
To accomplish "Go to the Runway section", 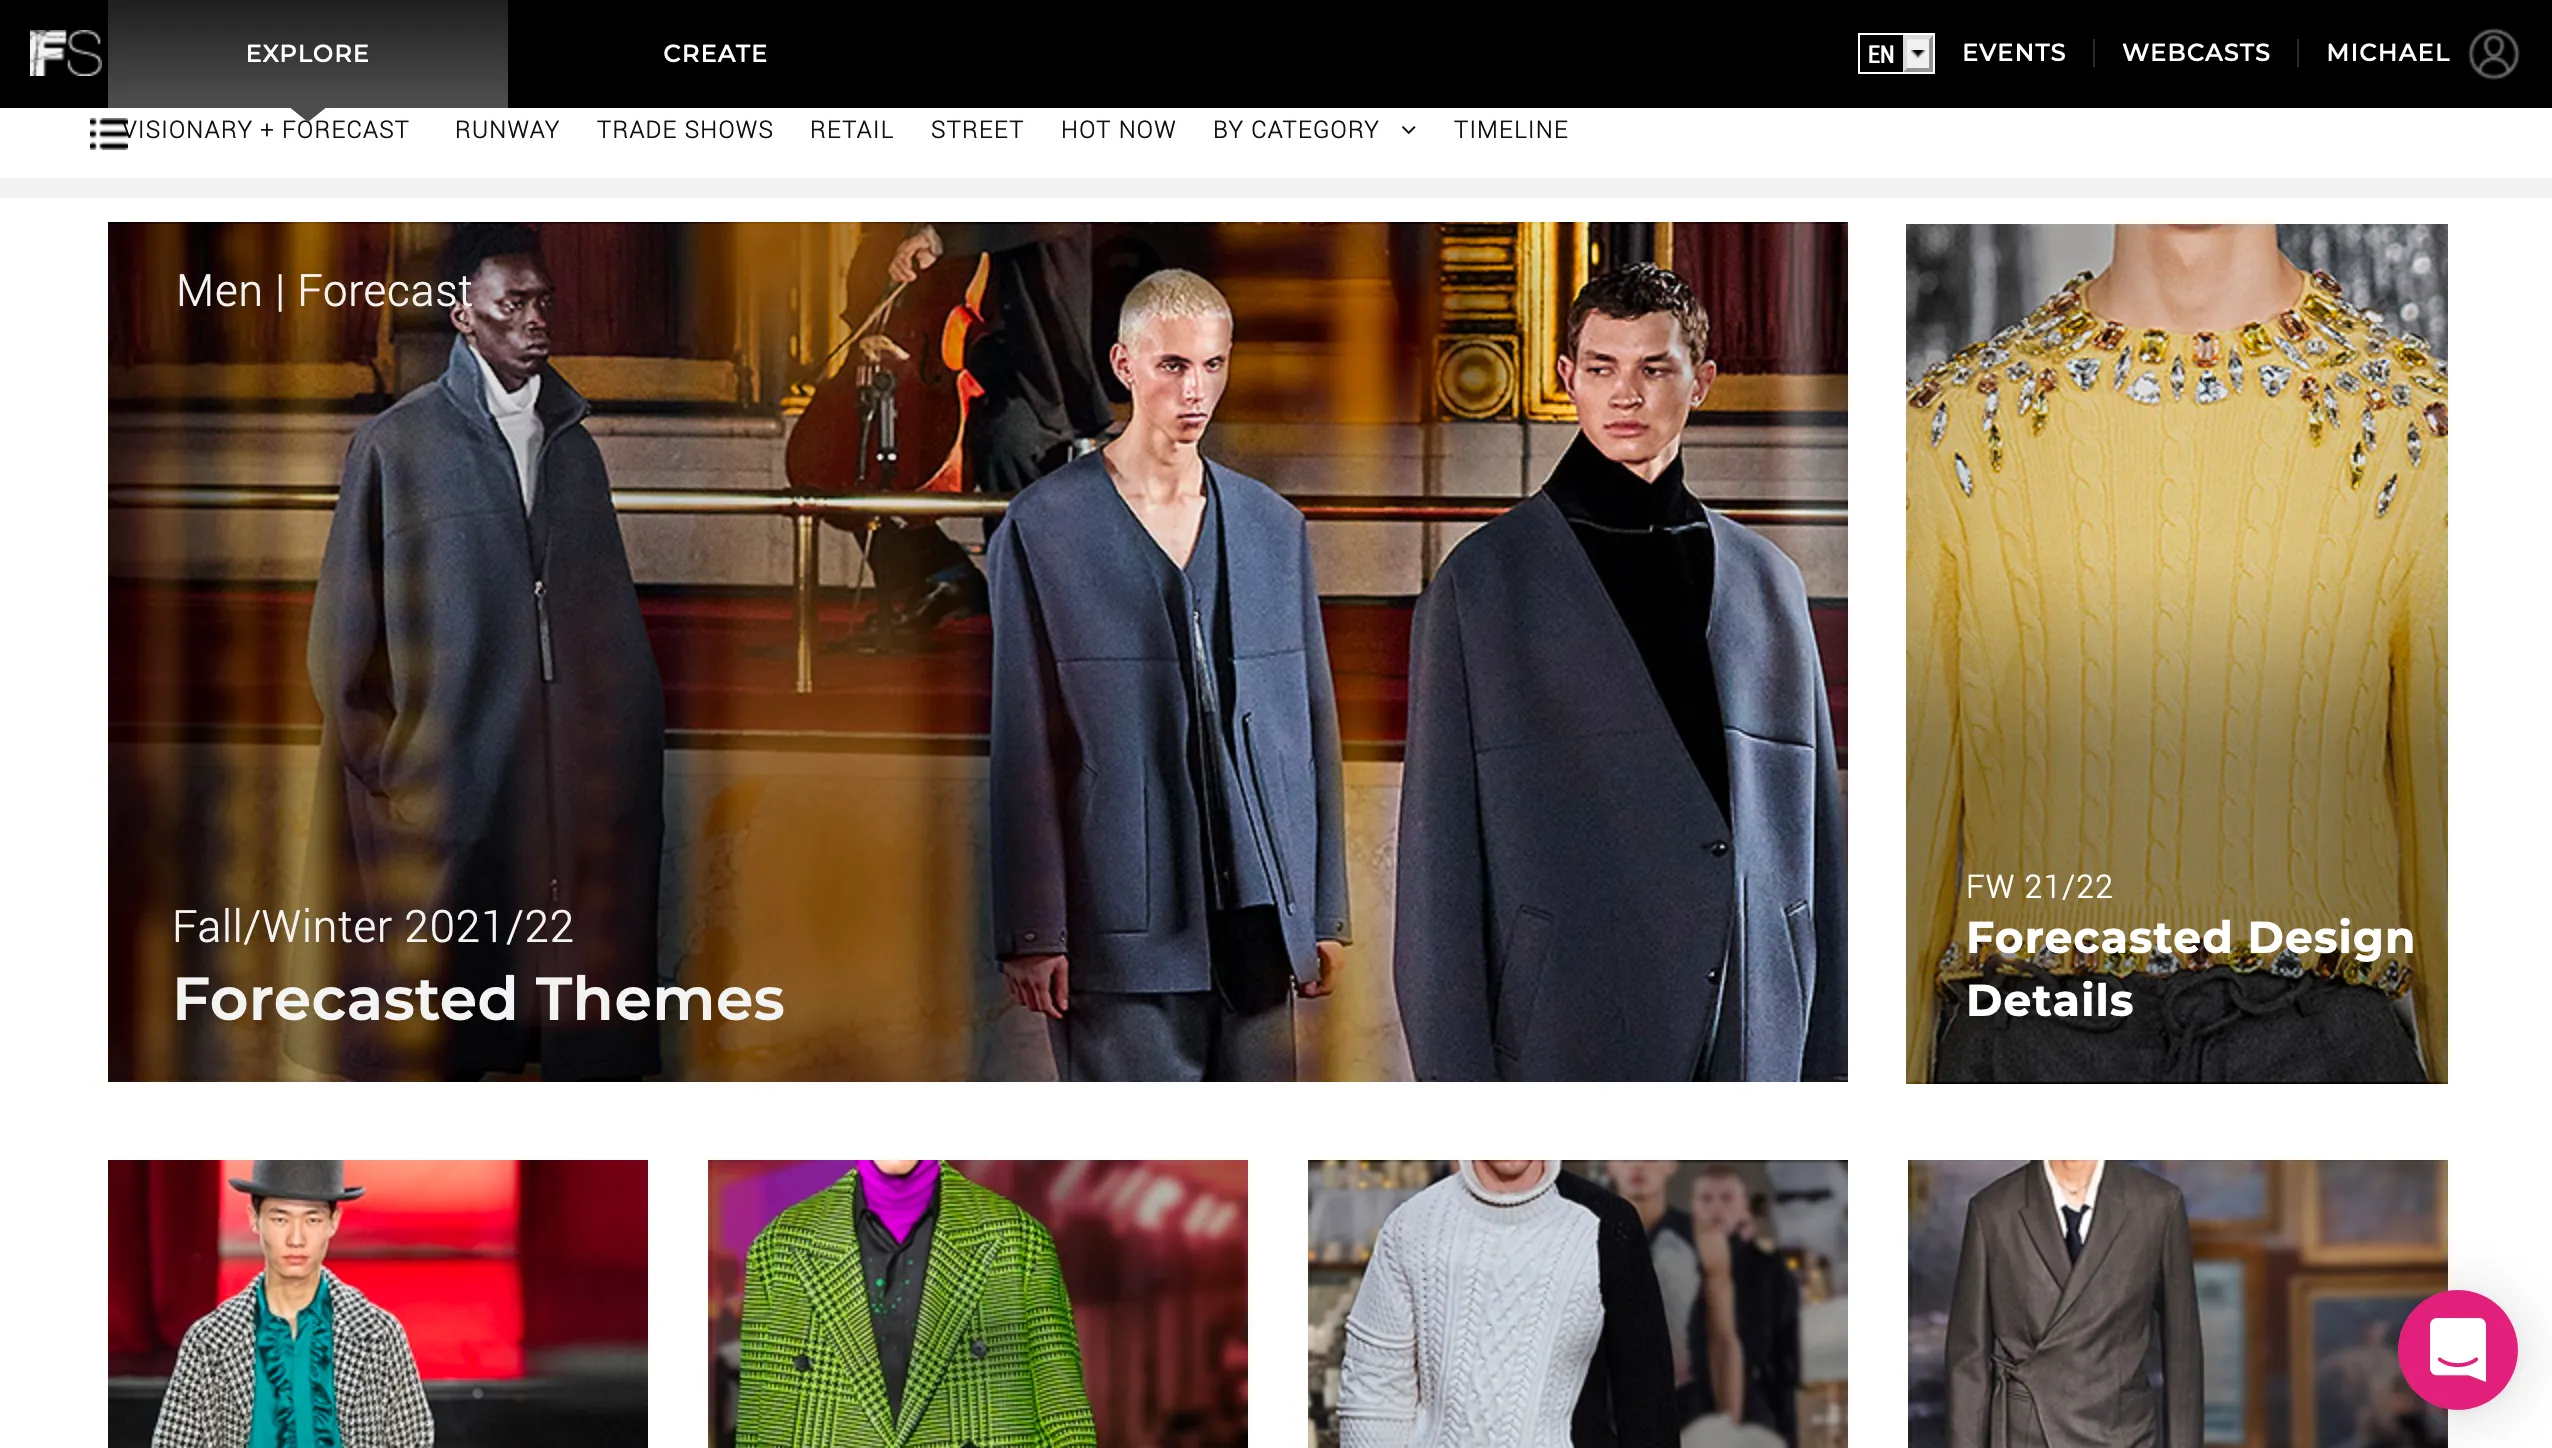I will [x=507, y=130].
